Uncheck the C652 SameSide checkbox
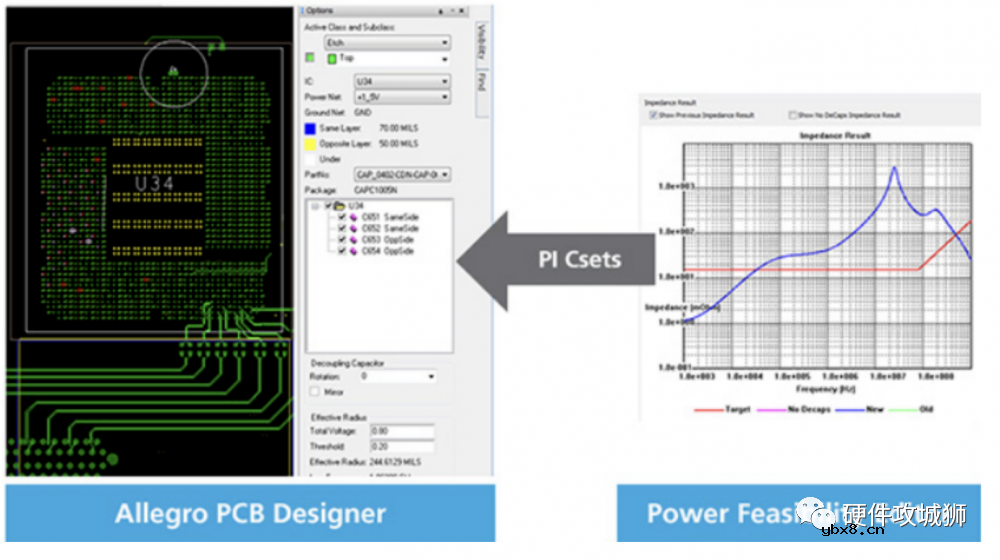Viewport: 1000px width, 560px height. click(342, 229)
